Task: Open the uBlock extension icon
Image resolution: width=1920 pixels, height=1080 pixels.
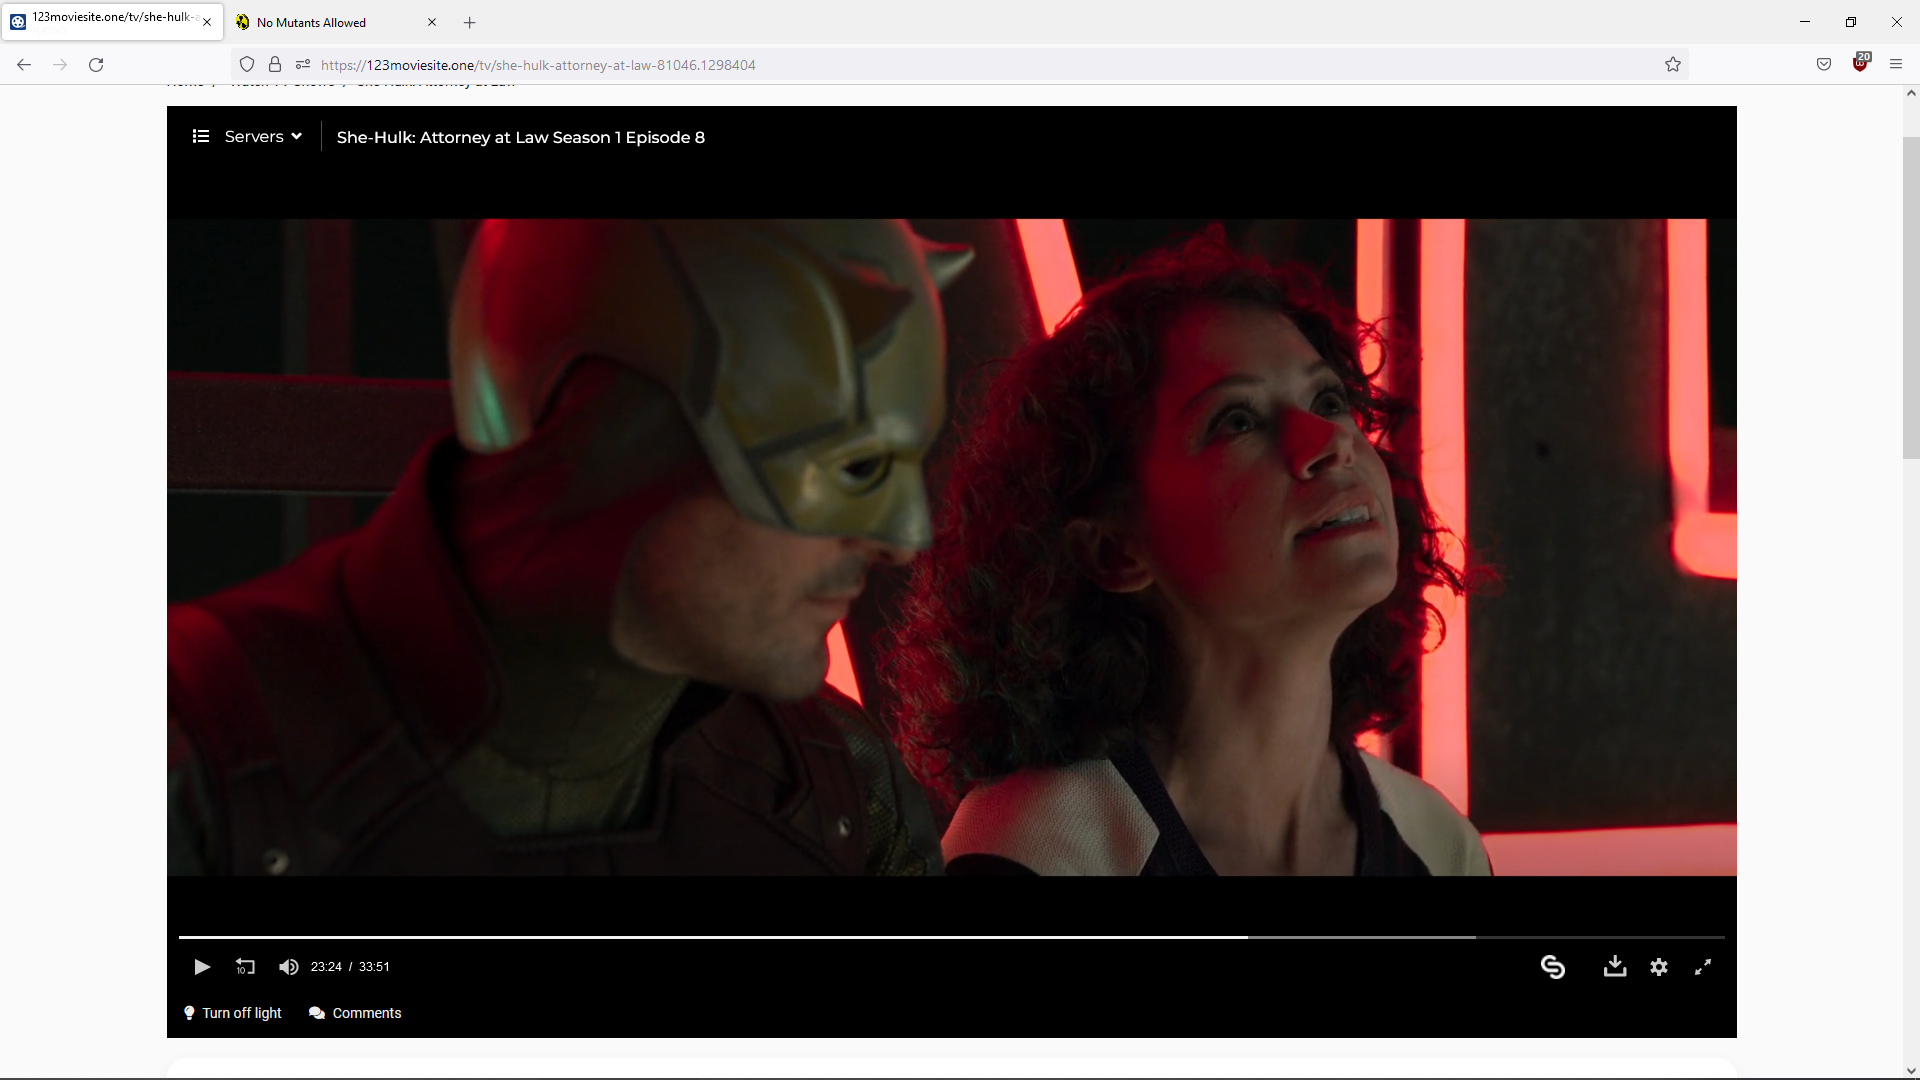Action: pyautogui.click(x=1860, y=63)
